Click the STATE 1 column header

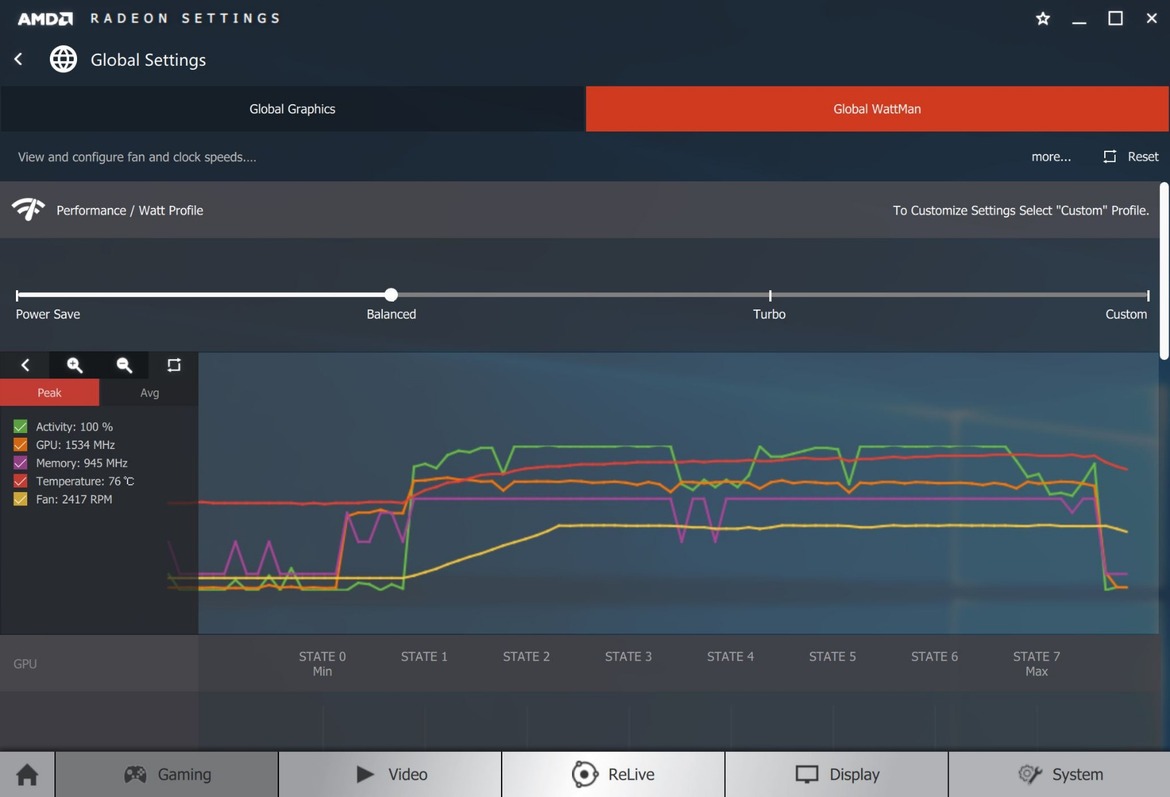coord(424,657)
